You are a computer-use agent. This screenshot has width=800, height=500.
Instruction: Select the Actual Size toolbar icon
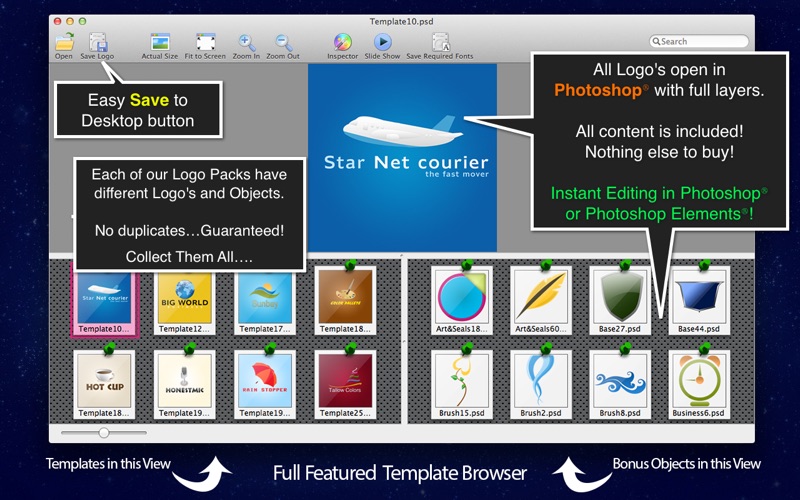pyautogui.click(x=160, y=42)
